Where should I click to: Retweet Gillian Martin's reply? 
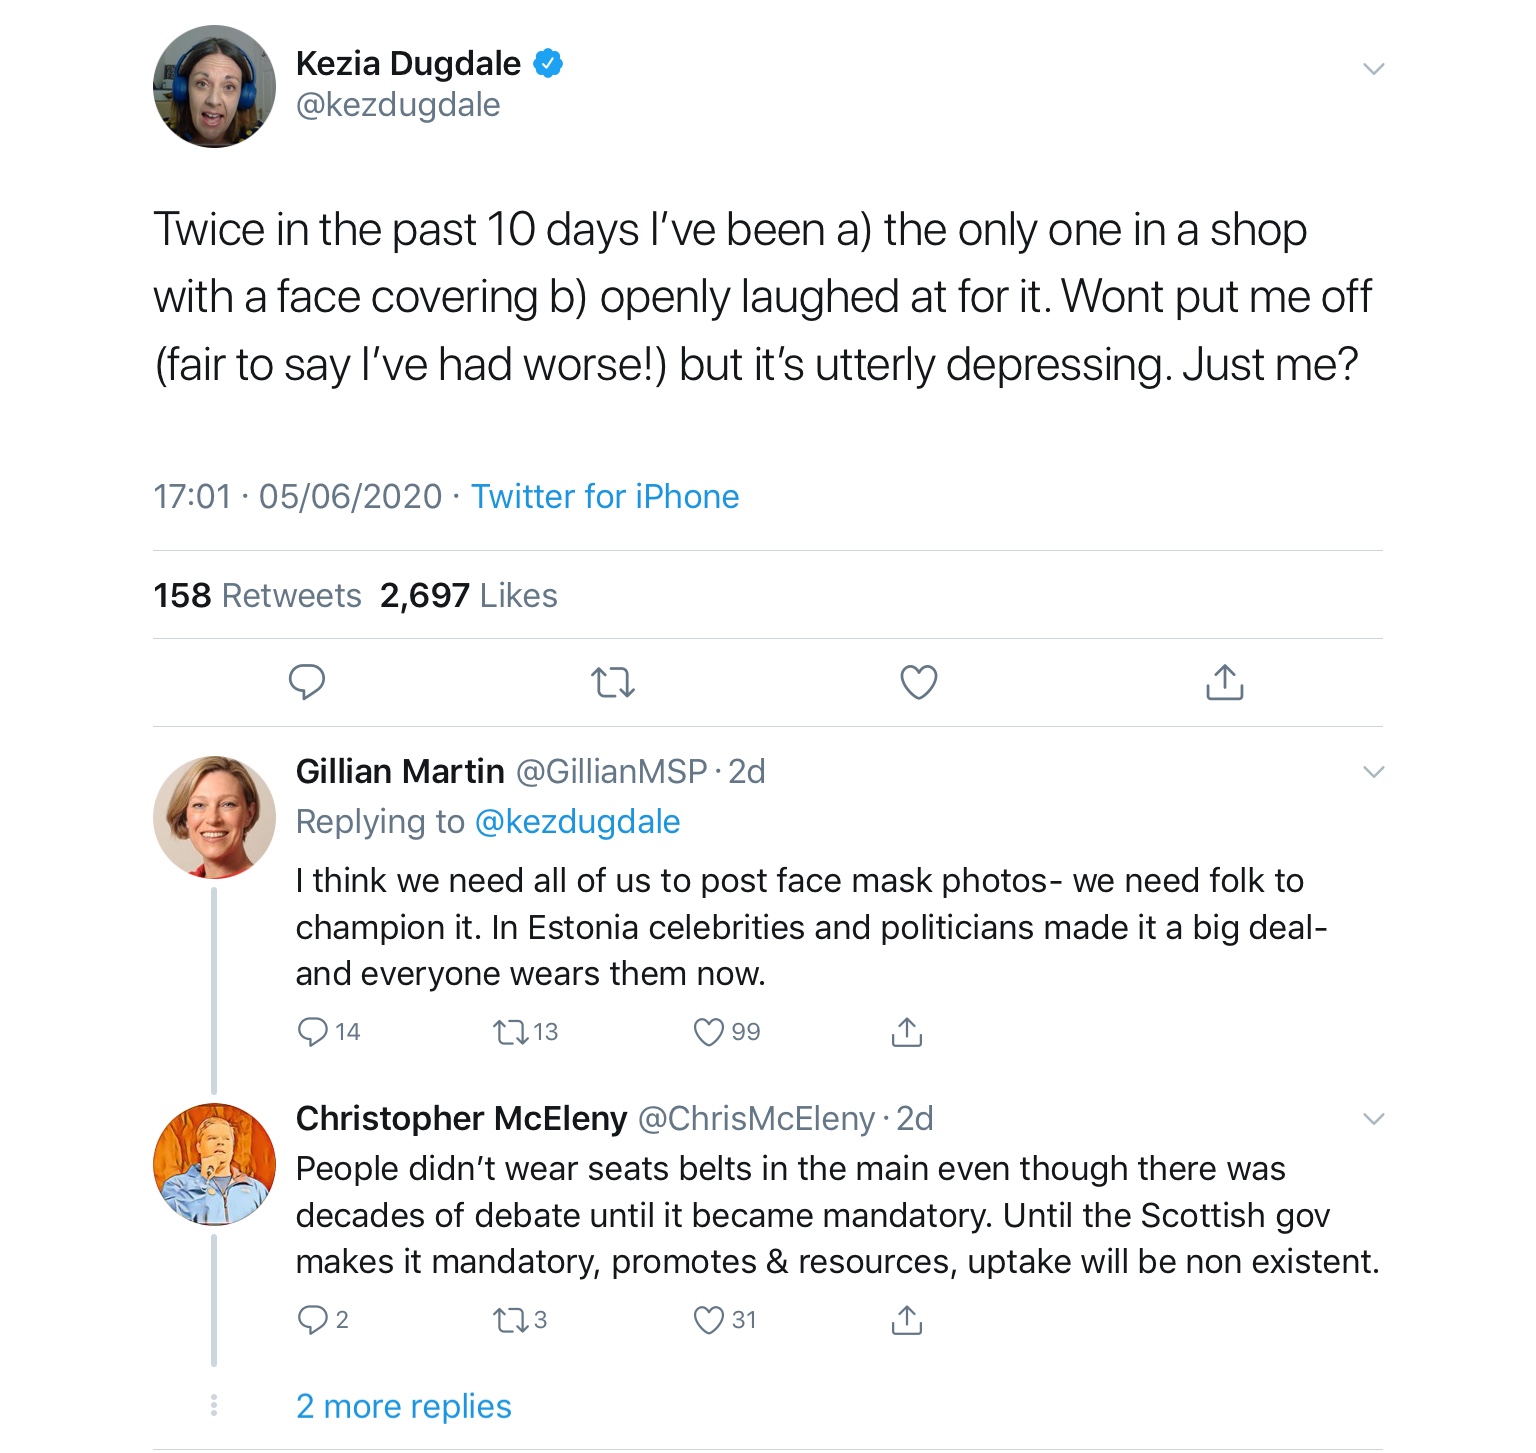coord(511,1031)
